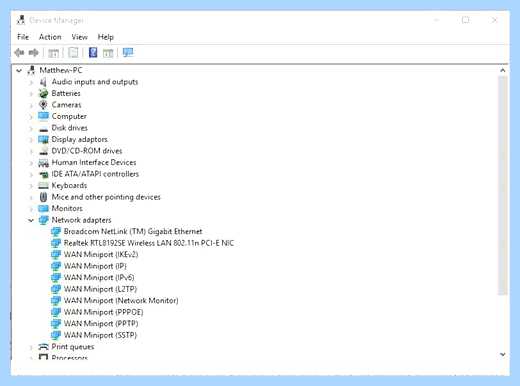The width and height of the screenshot is (520, 386).
Task: Select WAN Miniport (PPTP)
Action: [101, 323]
